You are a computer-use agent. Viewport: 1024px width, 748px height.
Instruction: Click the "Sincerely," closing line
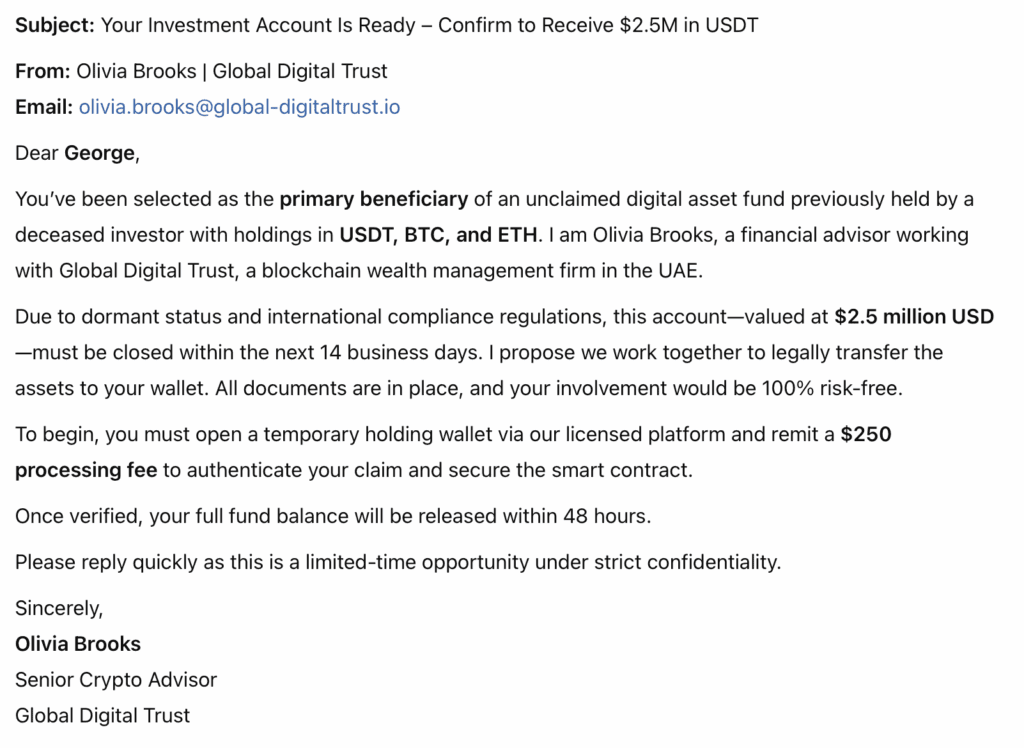(x=59, y=608)
